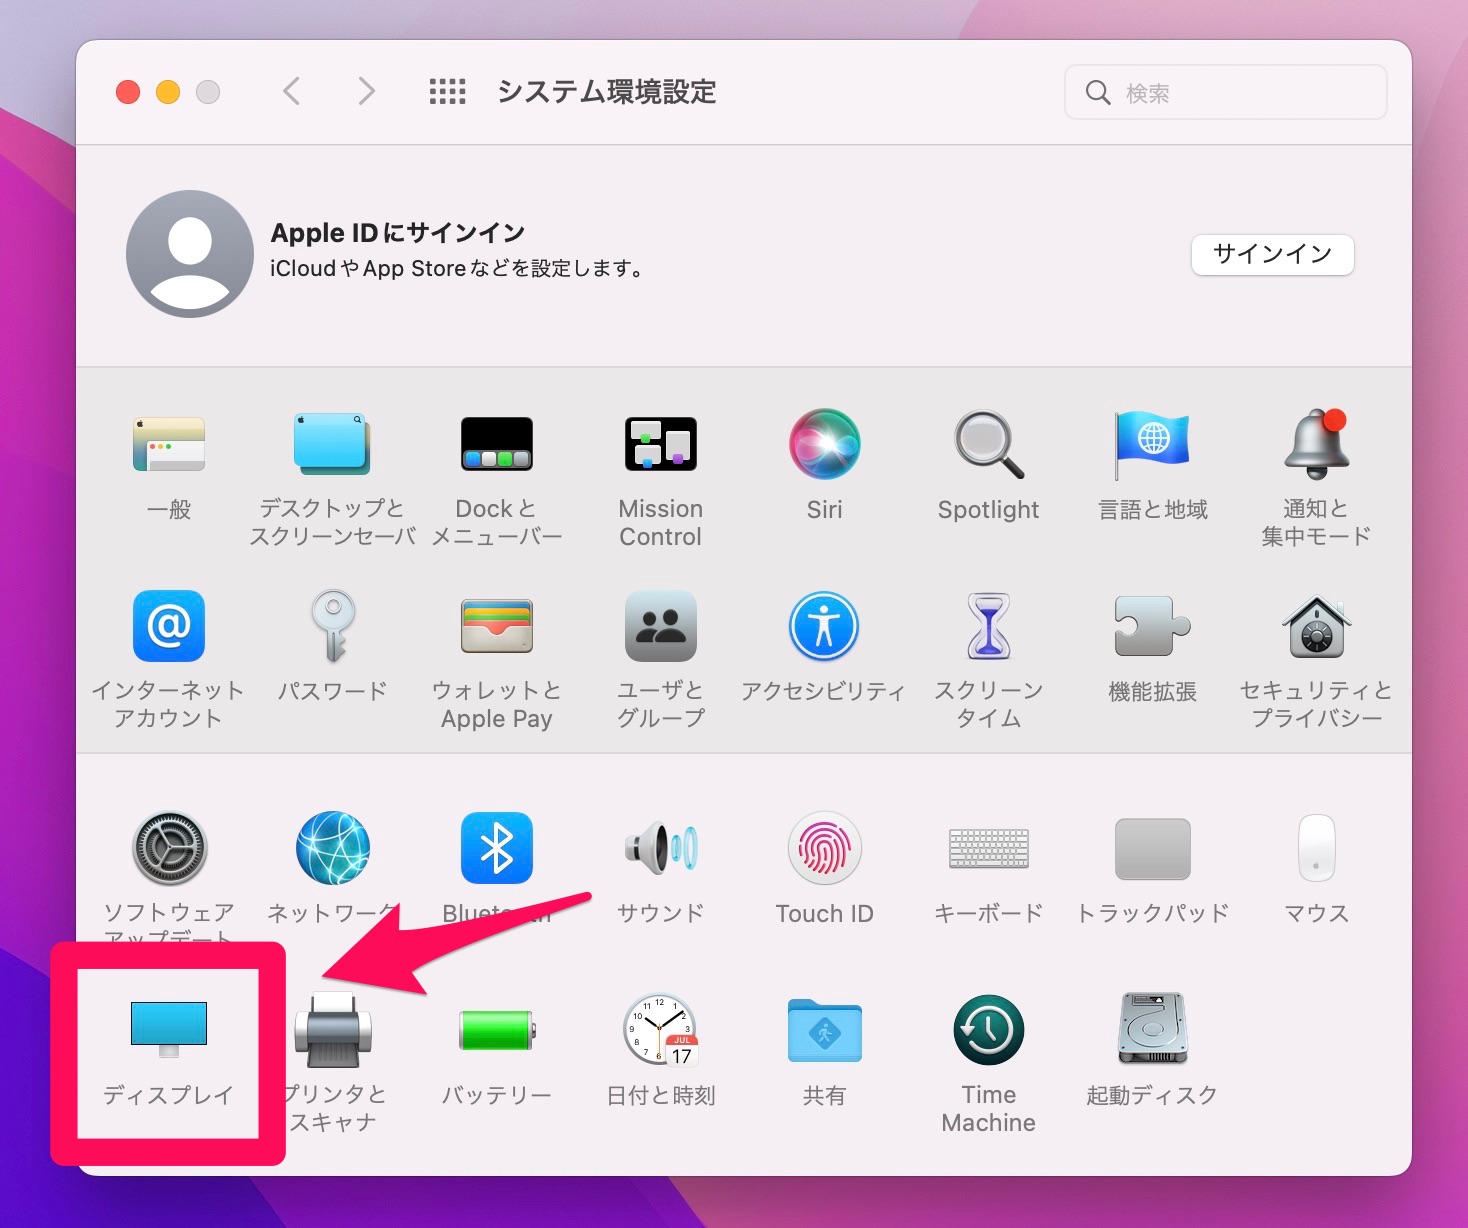
Task: Open Siri preferences
Action: [x=824, y=444]
